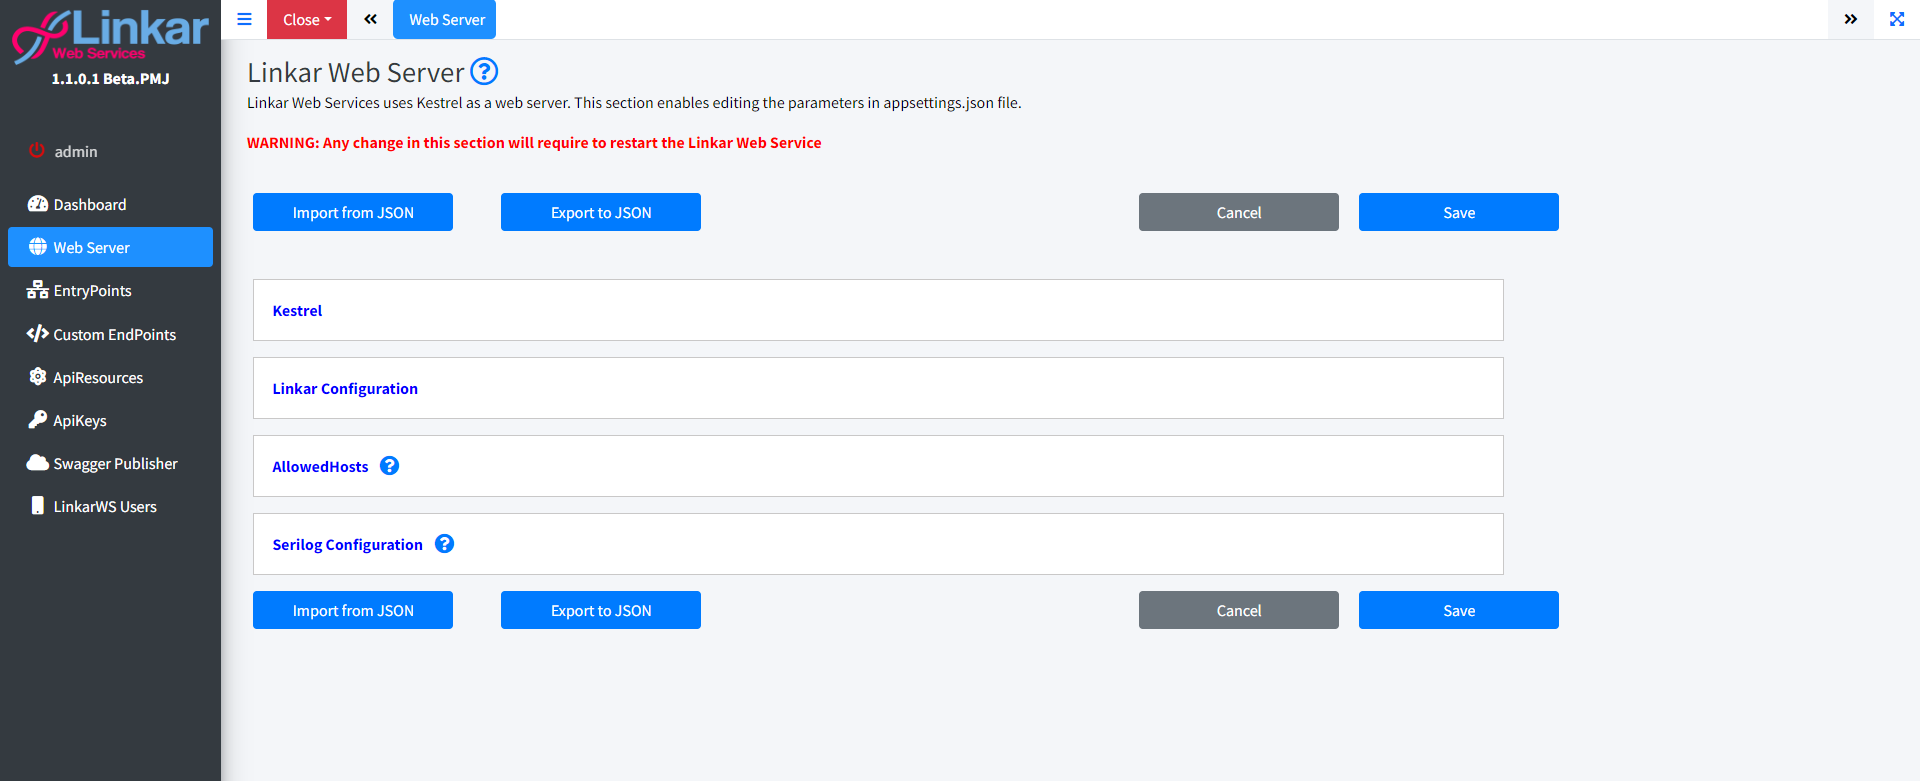The image size is (1920, 781).
Task: Expand the Serilog Configuration section
Action: pos(347,545)
